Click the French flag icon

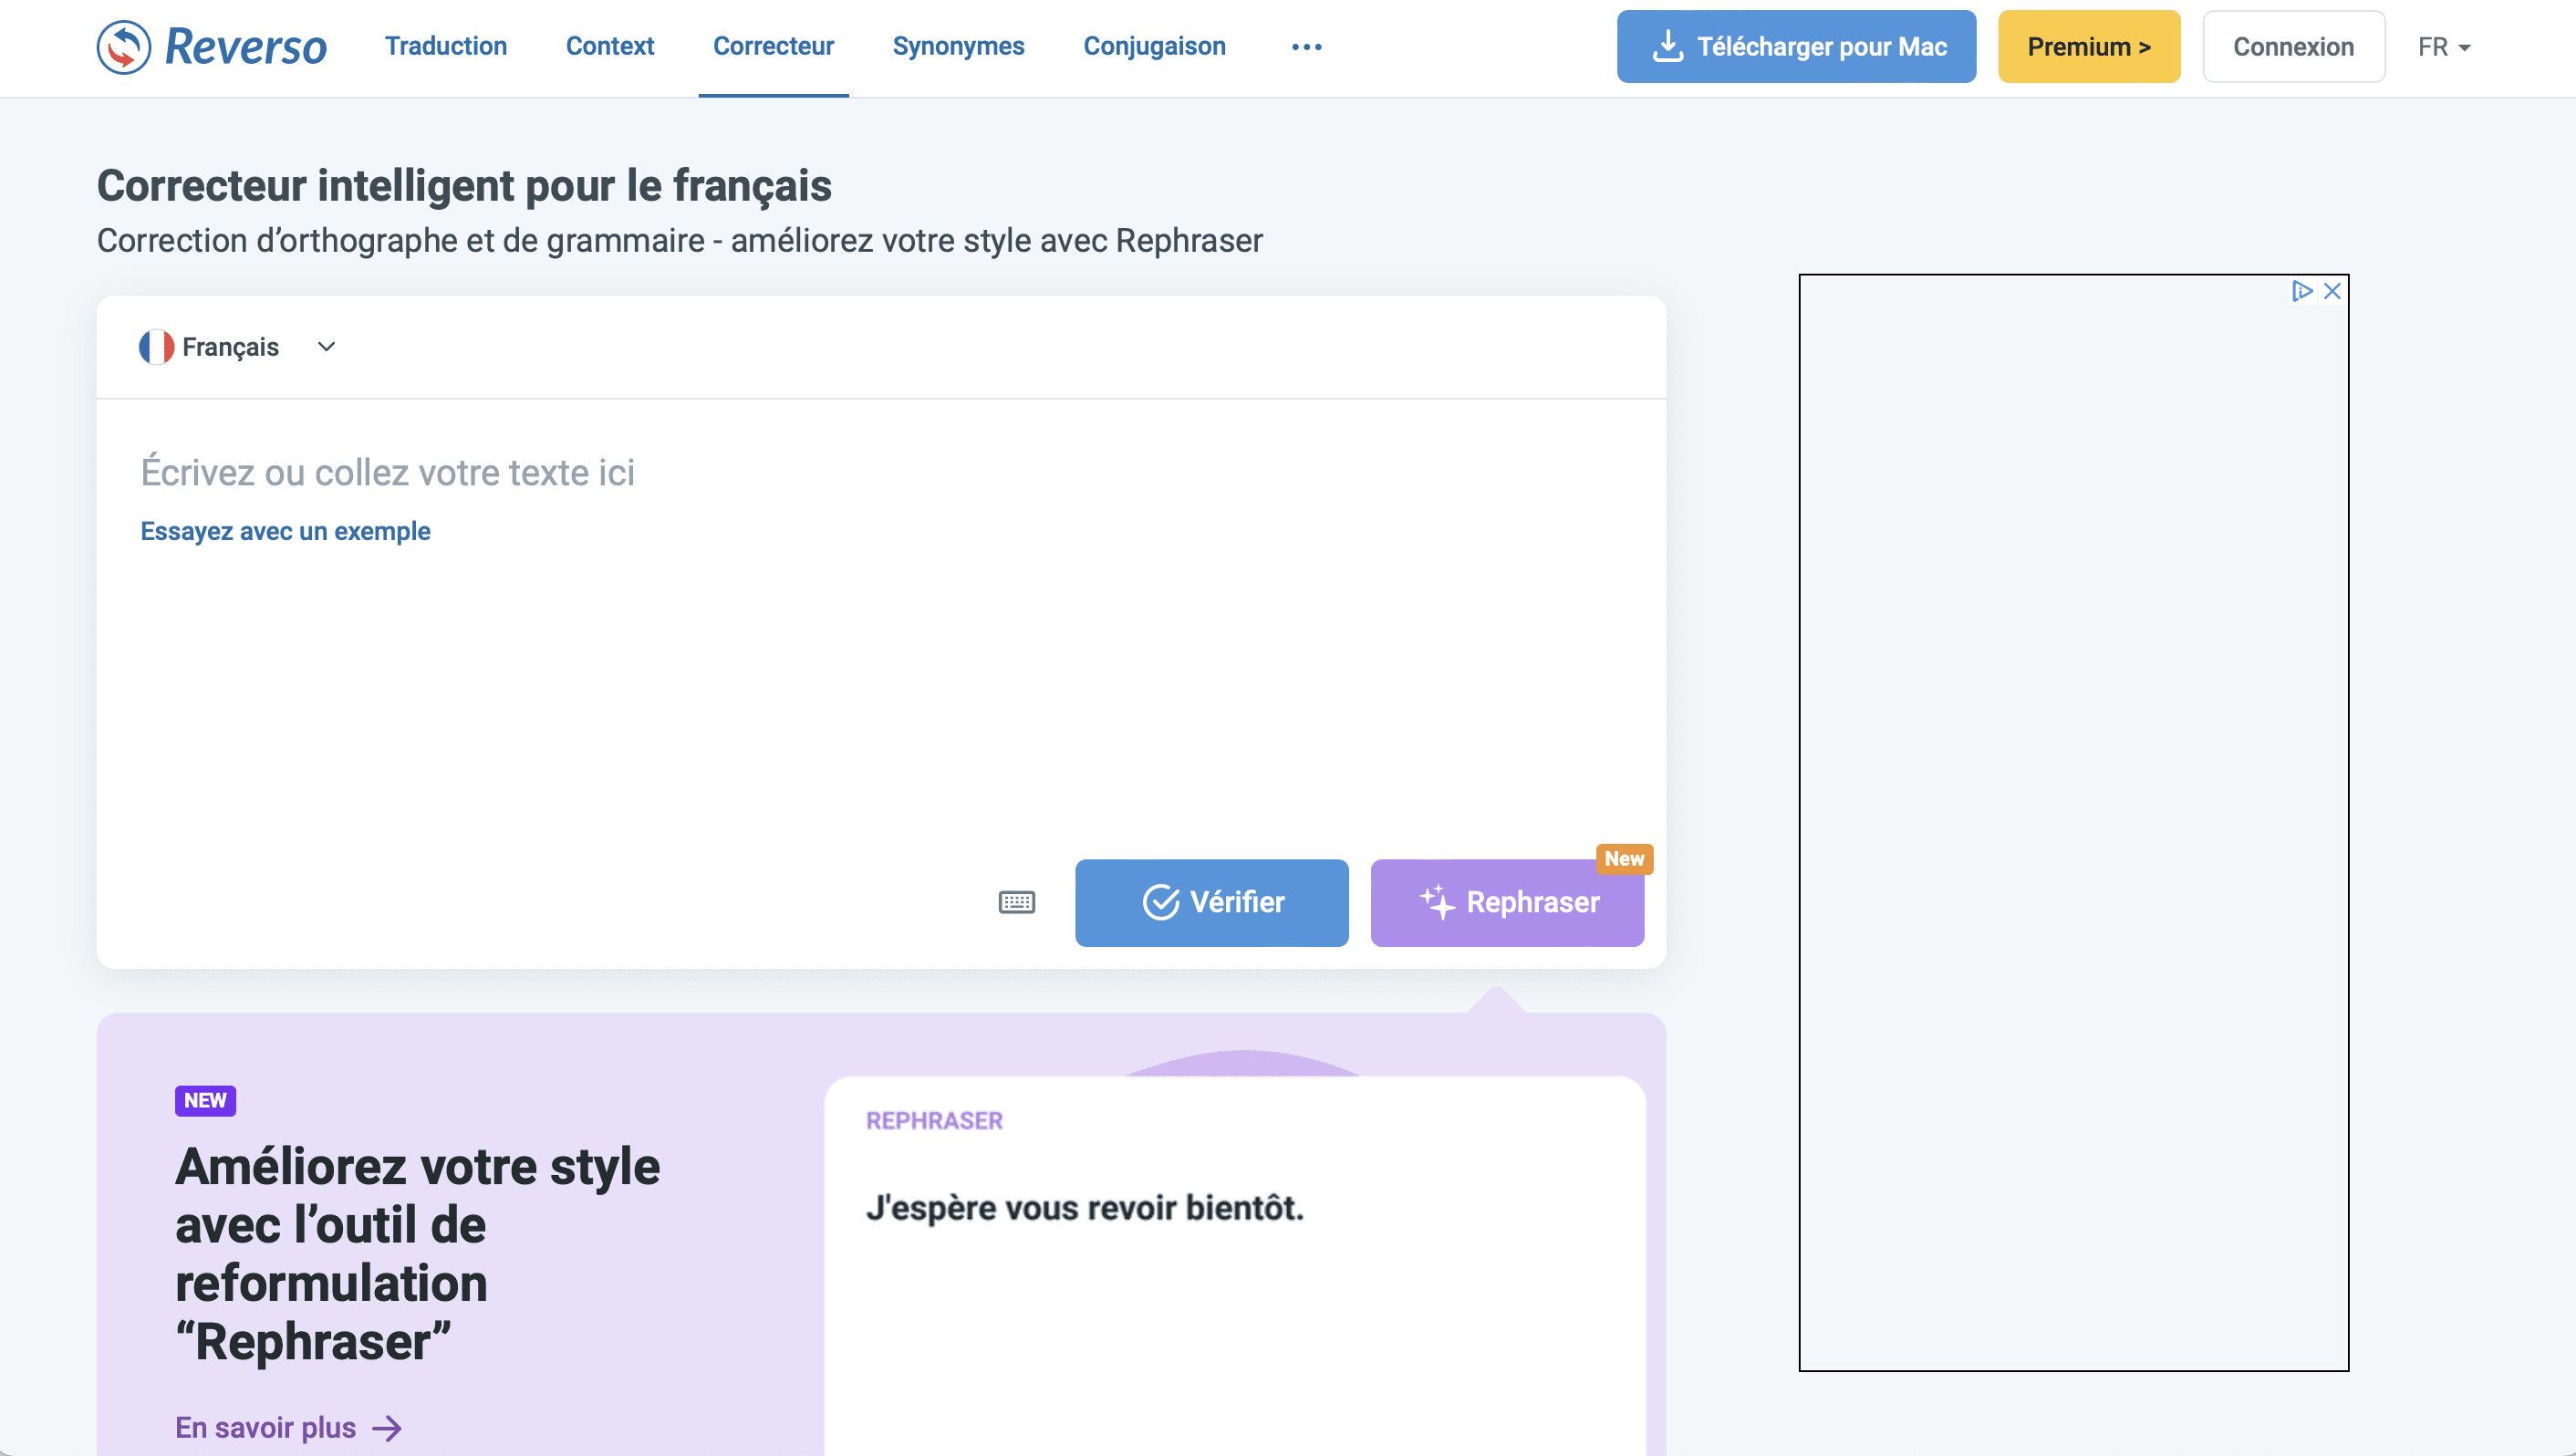coord(156,346)
